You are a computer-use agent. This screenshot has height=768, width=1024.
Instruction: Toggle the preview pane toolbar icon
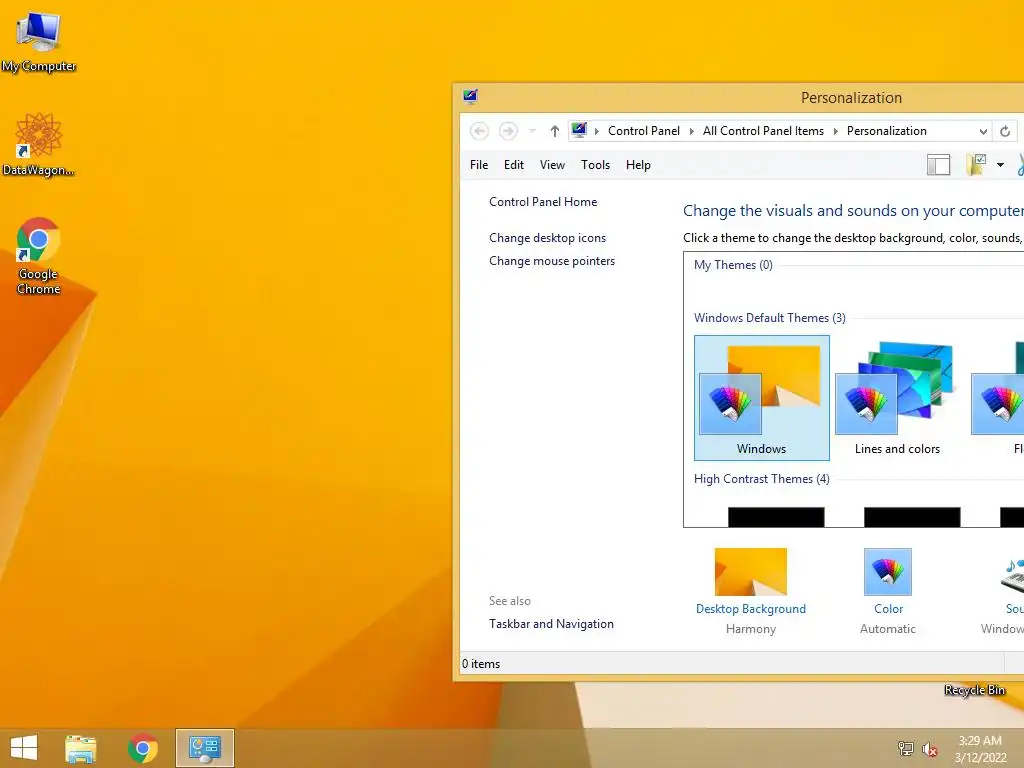[x=938, y=165]
